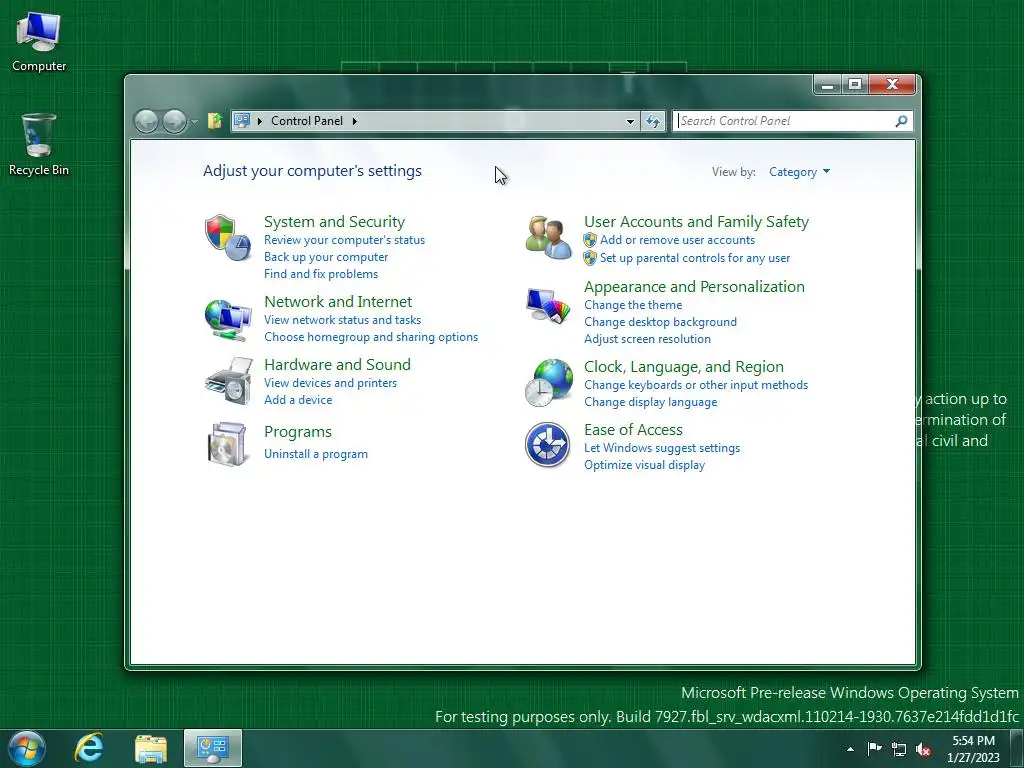Viewport: 1024px width, 768px height.
Task: Open the Ease of Access icon
Action: click(547, 445)
